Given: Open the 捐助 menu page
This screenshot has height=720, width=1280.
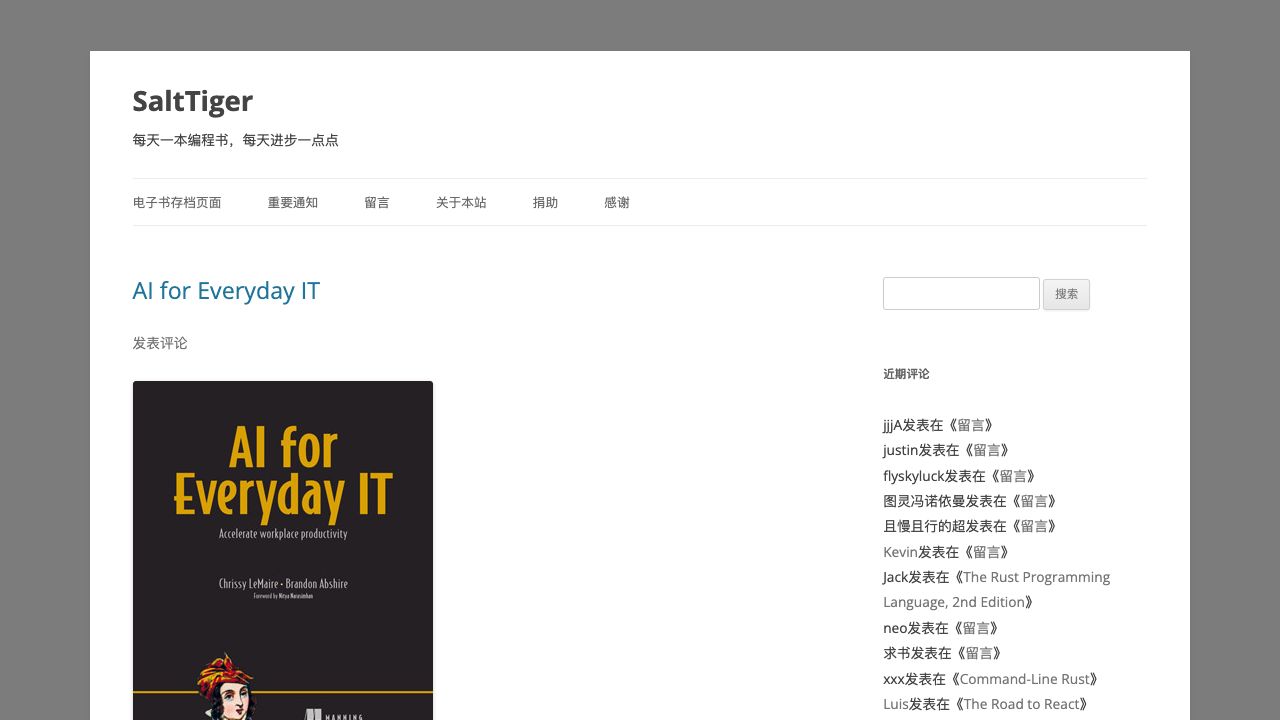Looking at the screenshot, I should tap(545, 203).
